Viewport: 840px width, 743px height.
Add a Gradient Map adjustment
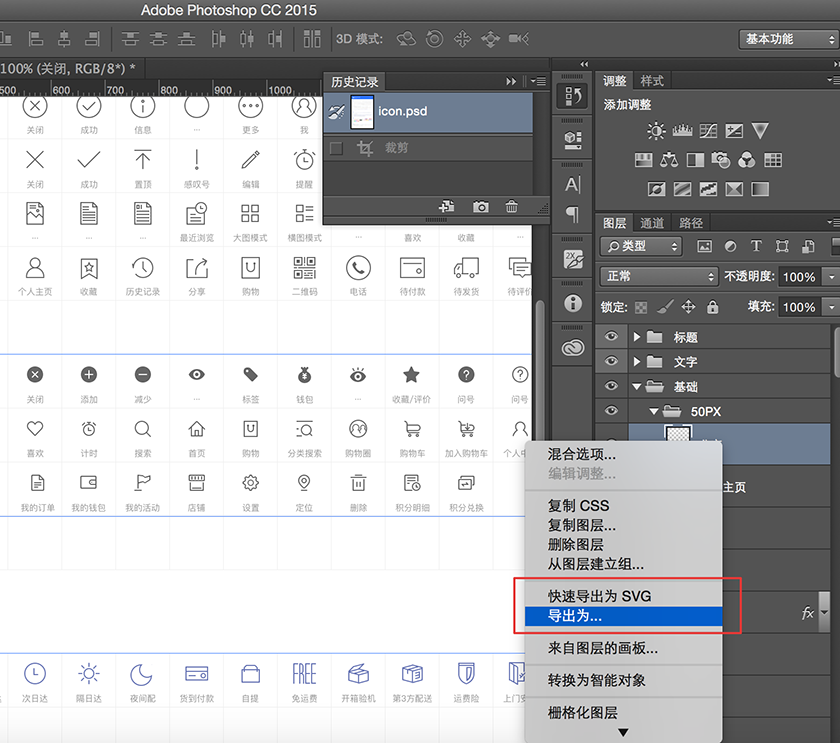[760, 189]
